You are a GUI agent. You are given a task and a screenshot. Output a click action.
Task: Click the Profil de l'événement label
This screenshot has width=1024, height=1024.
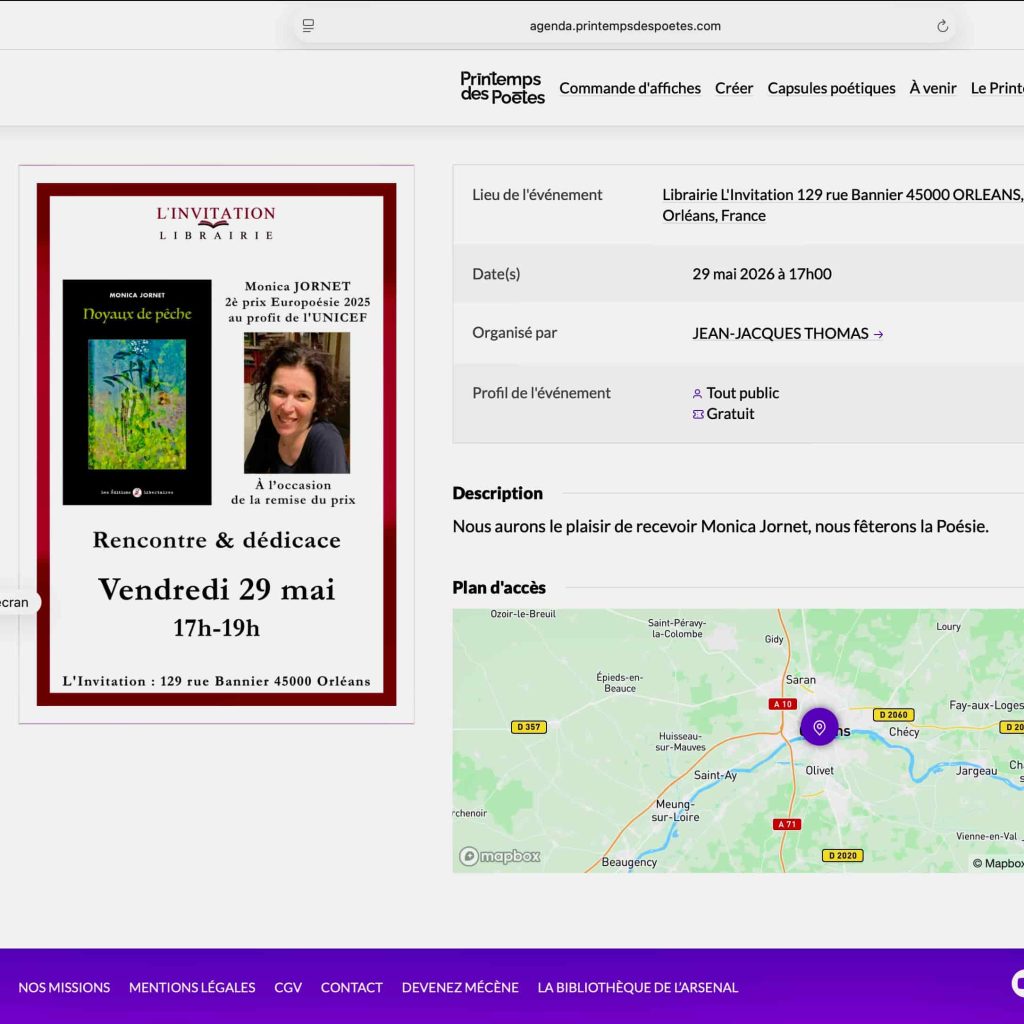tap(541, 393)
